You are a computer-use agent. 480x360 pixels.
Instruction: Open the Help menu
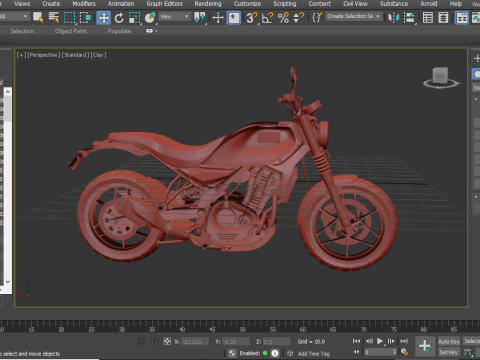pos(456,4)
